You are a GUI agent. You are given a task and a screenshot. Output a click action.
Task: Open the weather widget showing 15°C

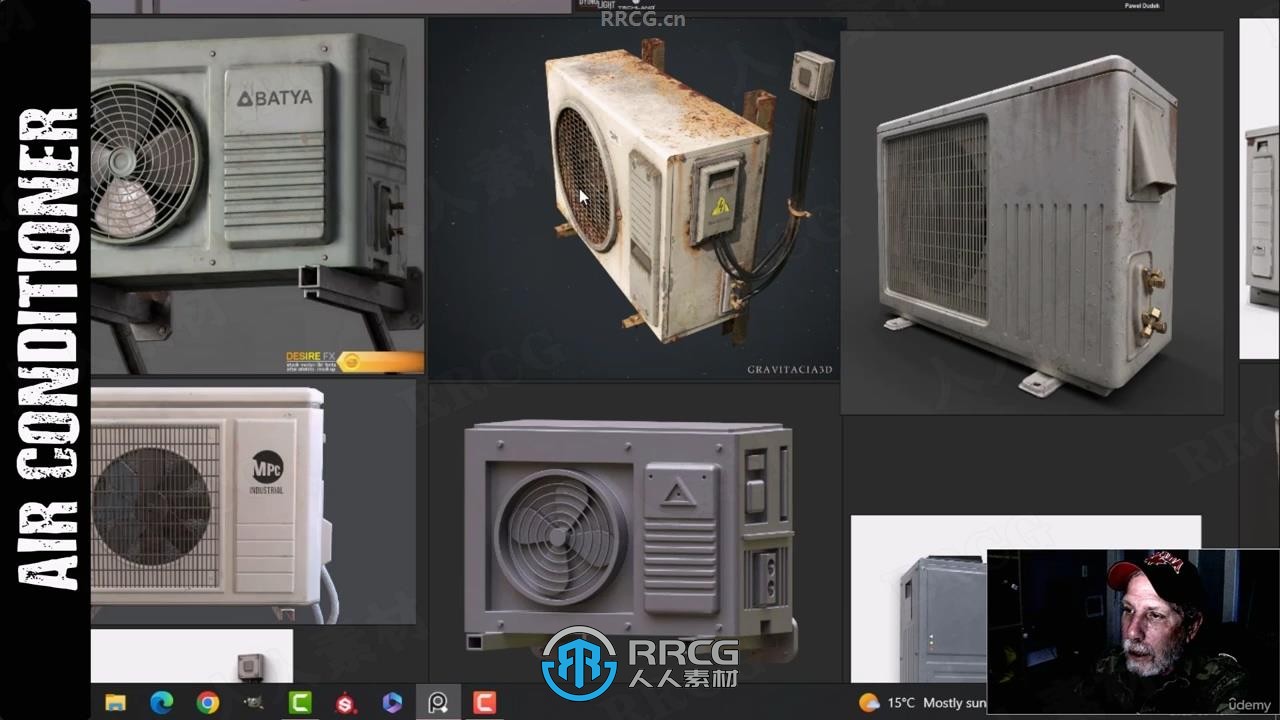[921, 703]
